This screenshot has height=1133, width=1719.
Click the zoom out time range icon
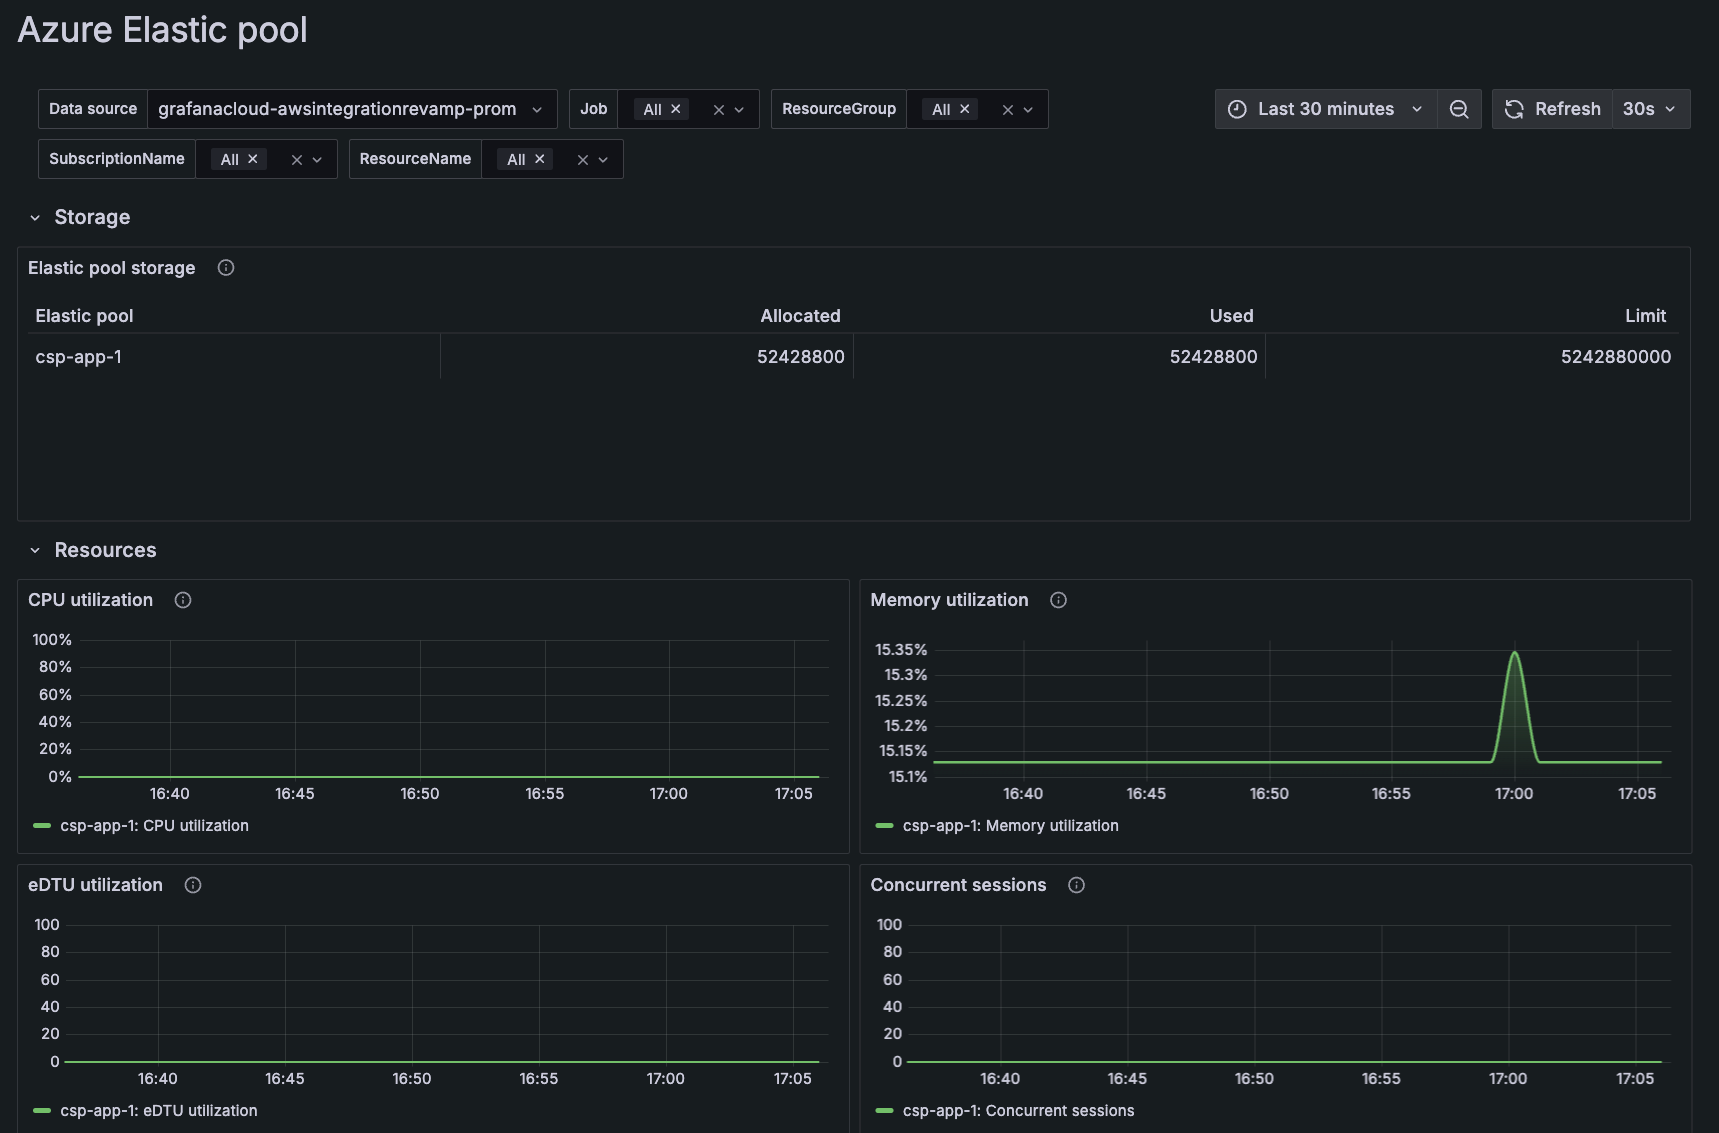[1459, 109]
